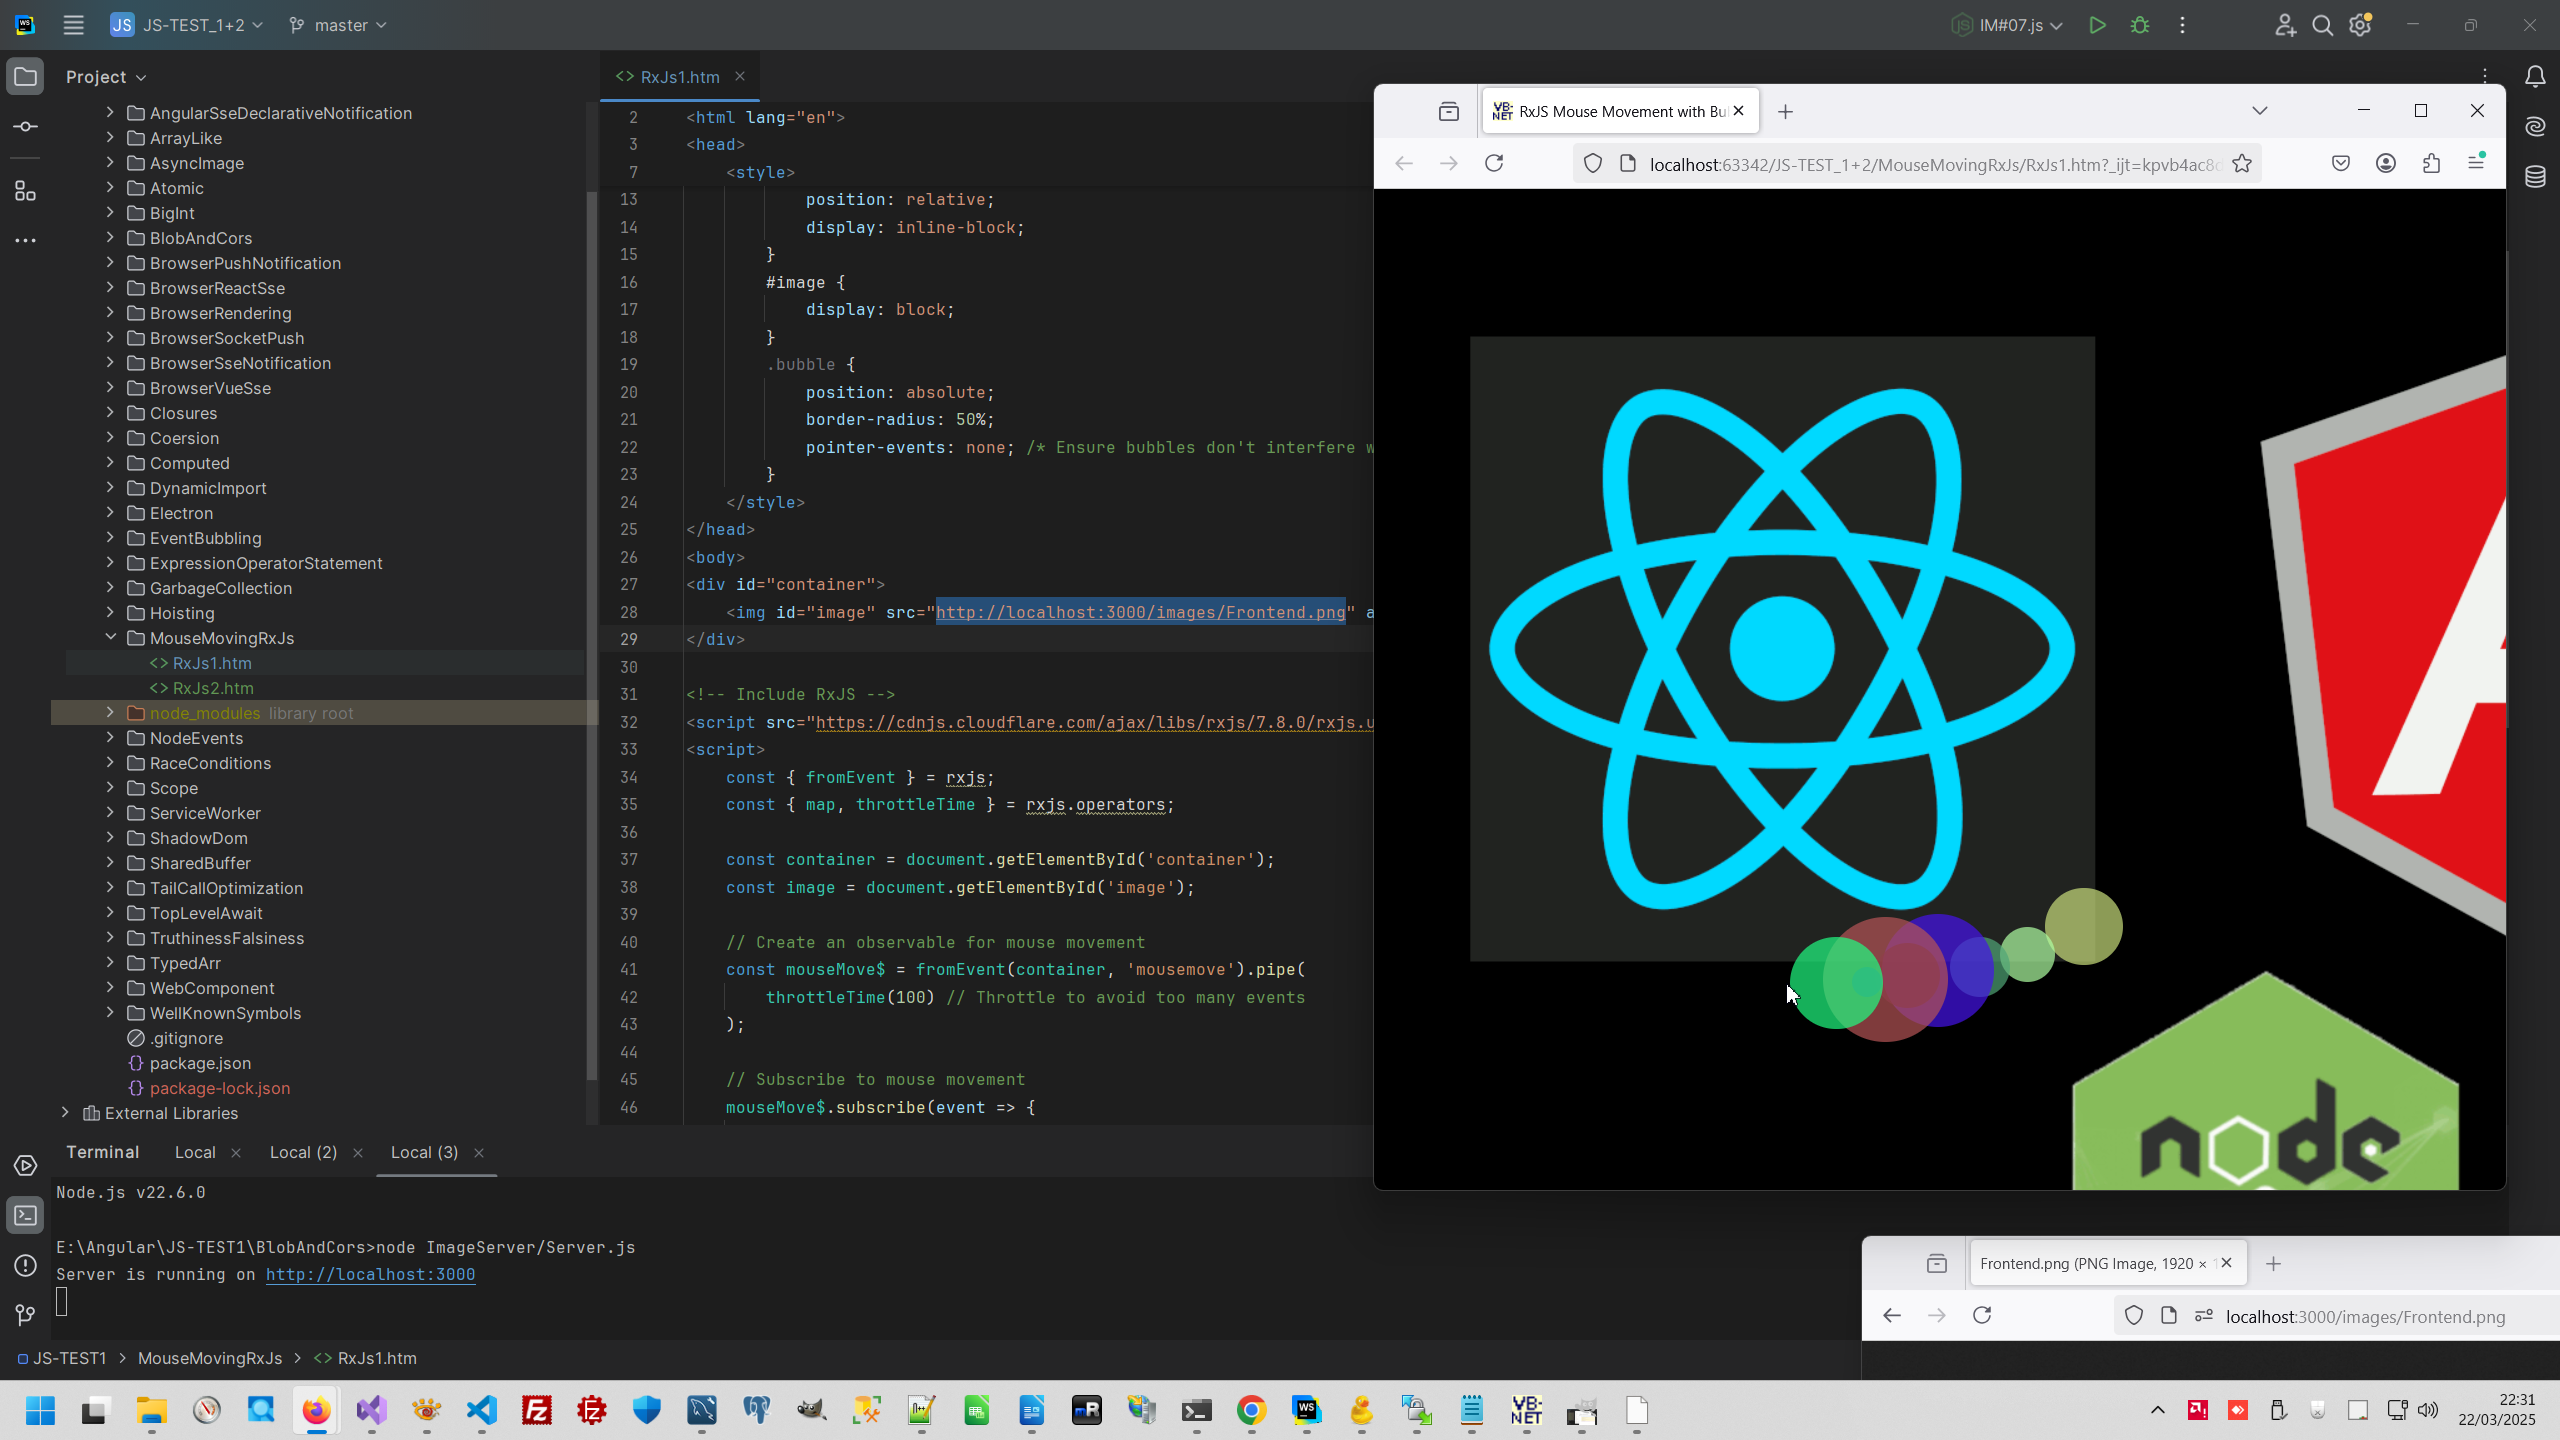Toggle the Terminal tool window button

click(x=26, y=1216)
